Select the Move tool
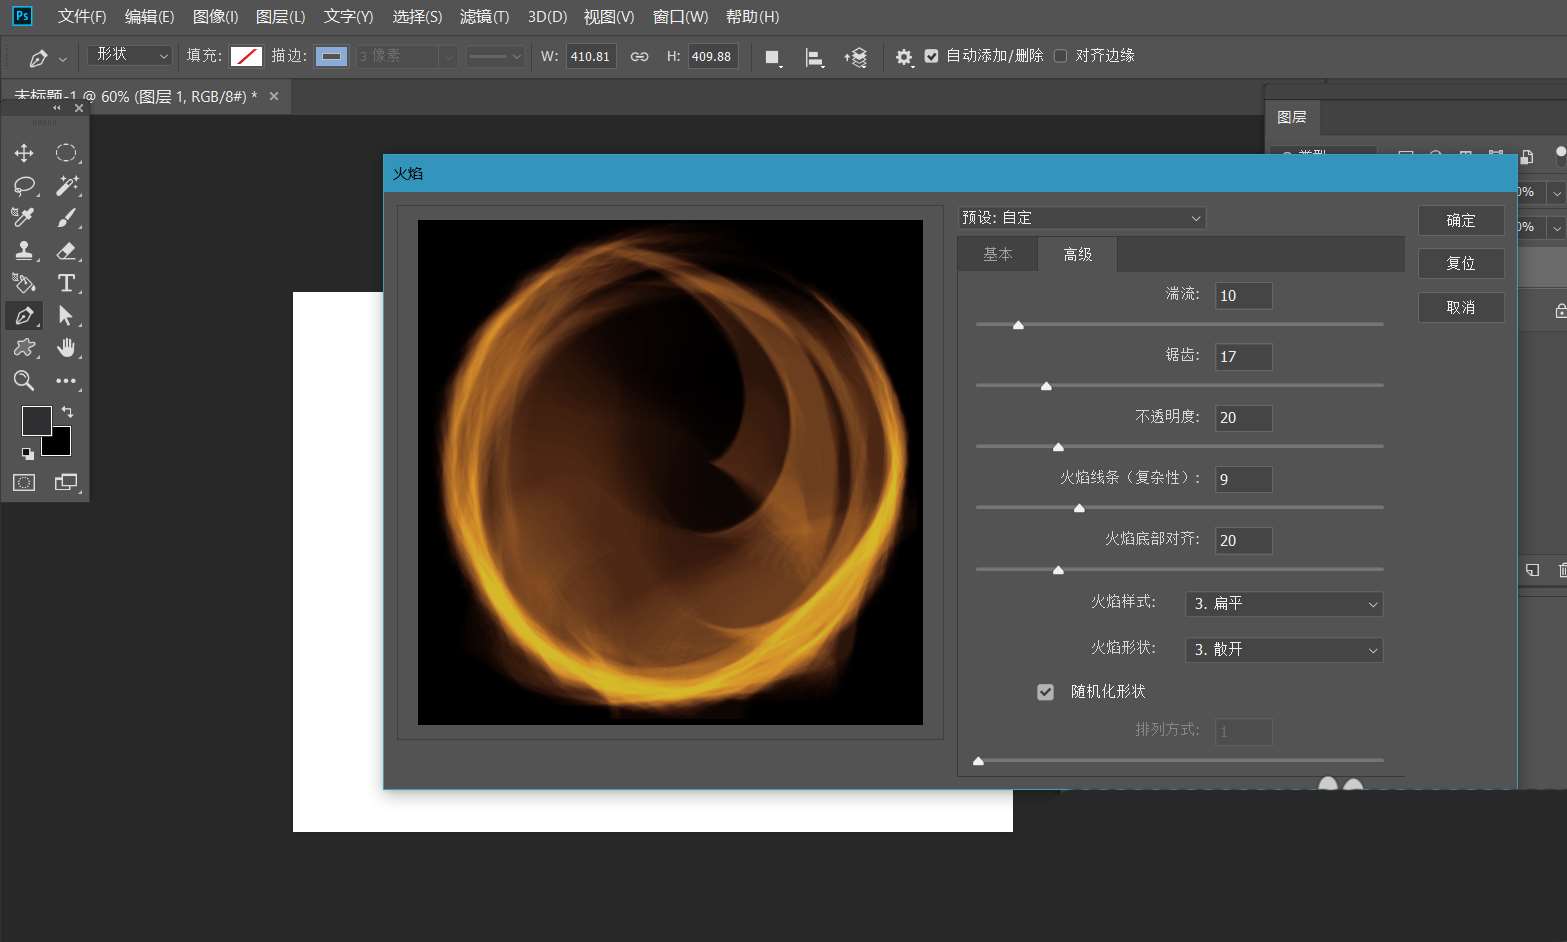Viewport: 1567px width, 942px height. tap(24, 153)
